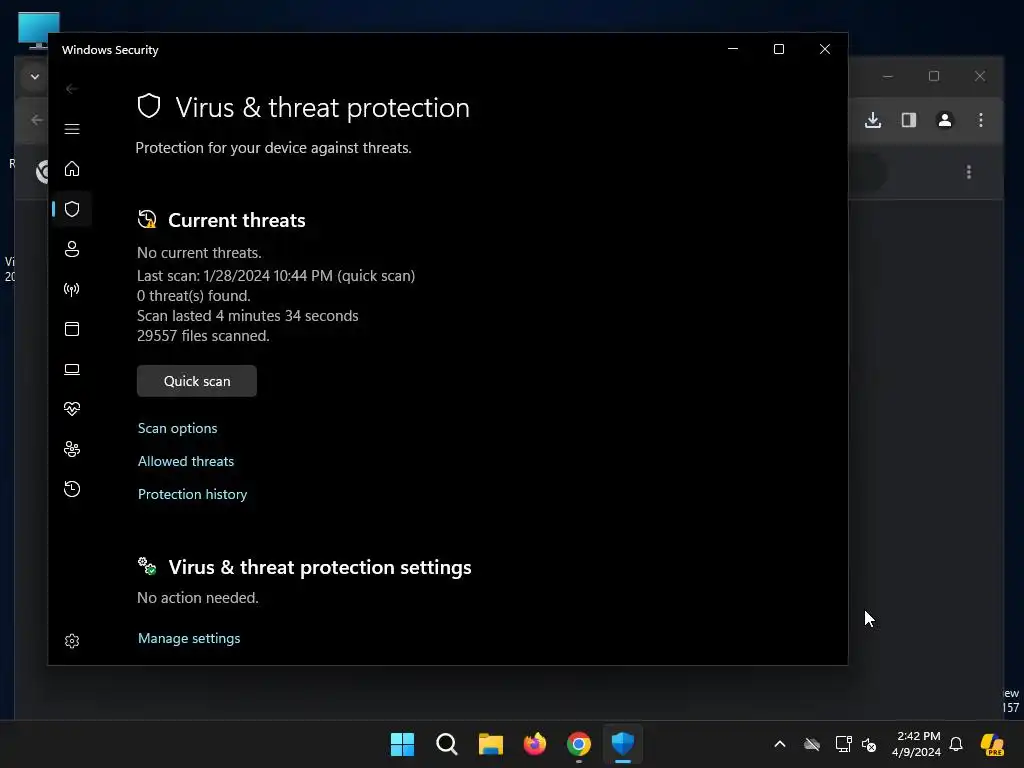The width and height of the screenshot is (1024, 768).
Task: Click the browser back arrow behind Windows Security
Action: click(x=37, y=120)
